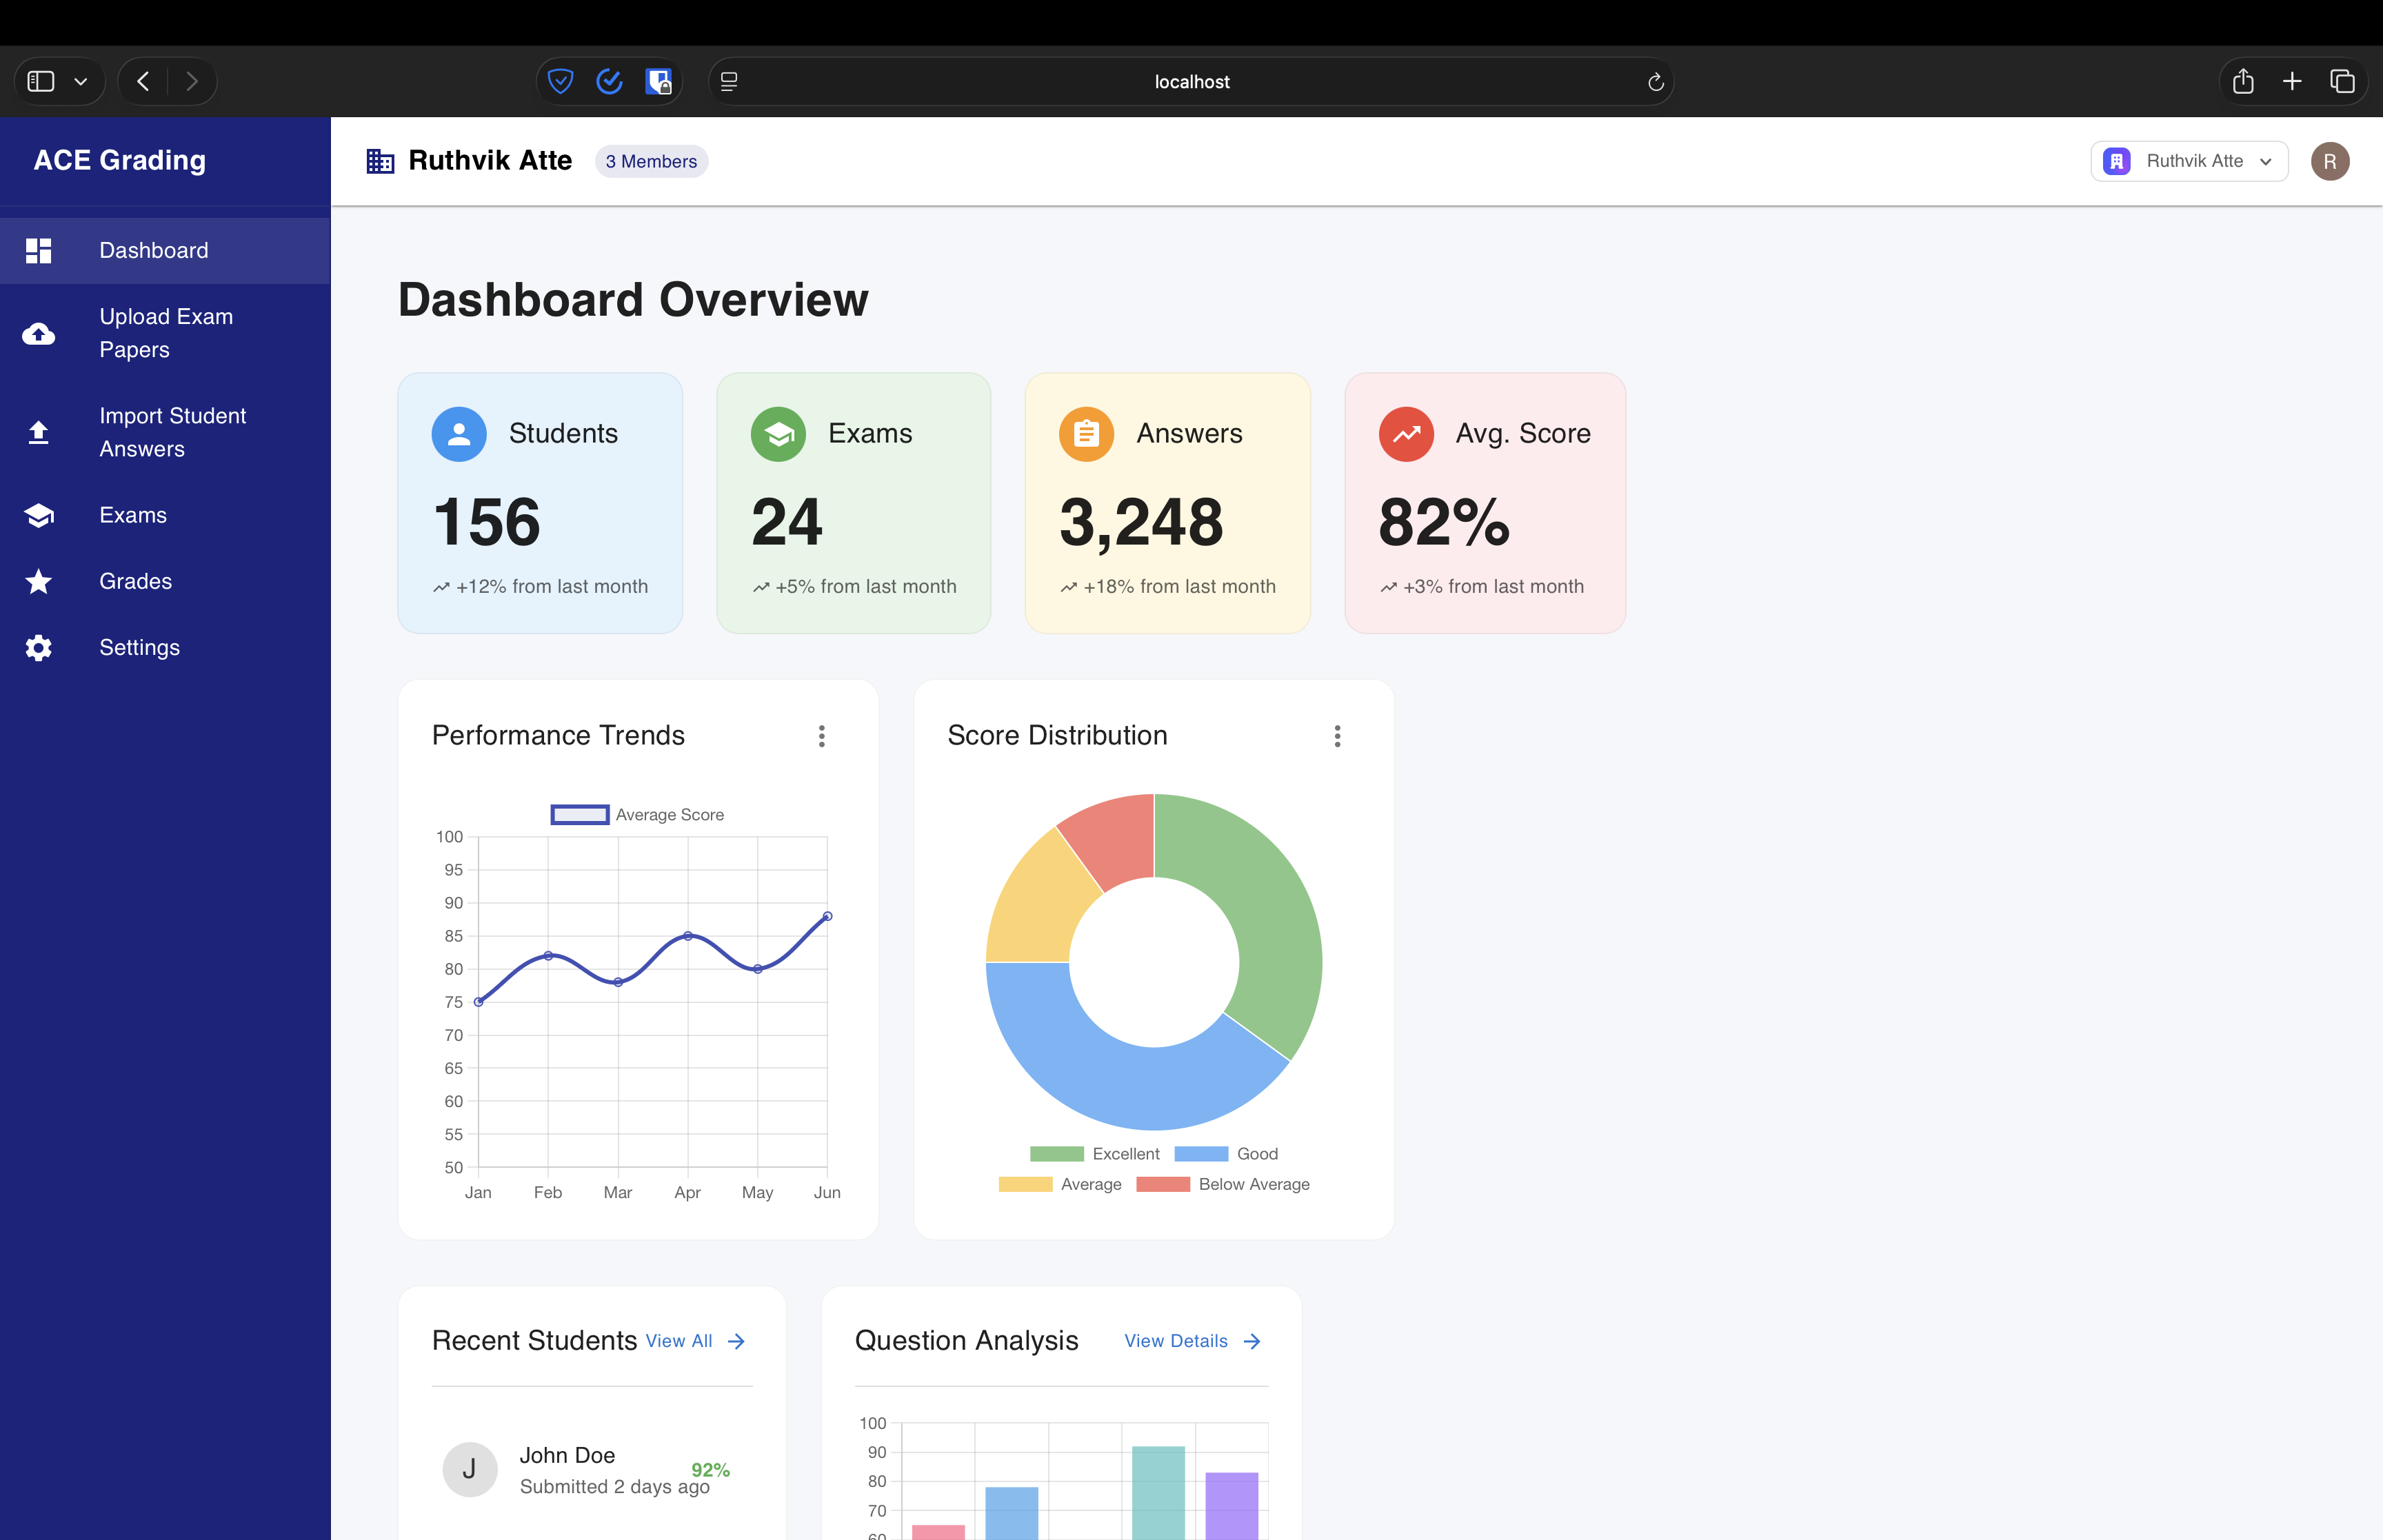Click the Upload Exam Papers cloud icon
2383x1540 pixels.
tap(38, 333)
